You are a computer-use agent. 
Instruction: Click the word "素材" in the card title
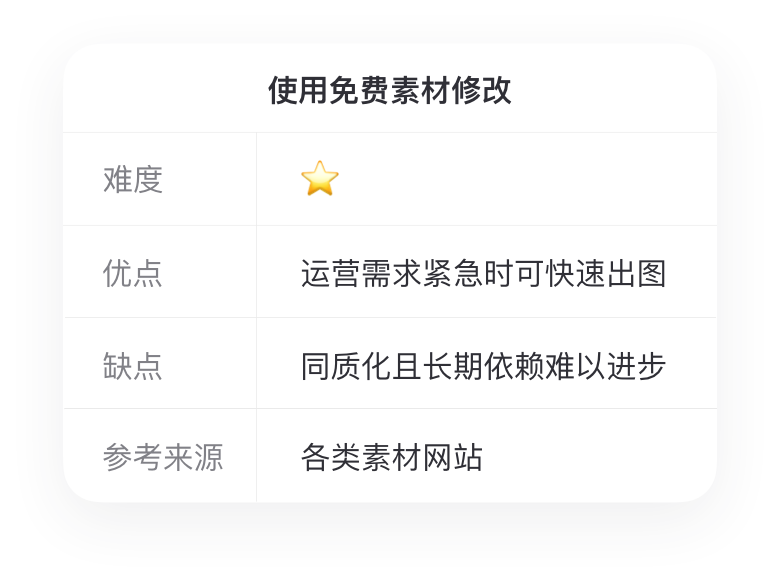pyautogui.click(x=421, y=91)
